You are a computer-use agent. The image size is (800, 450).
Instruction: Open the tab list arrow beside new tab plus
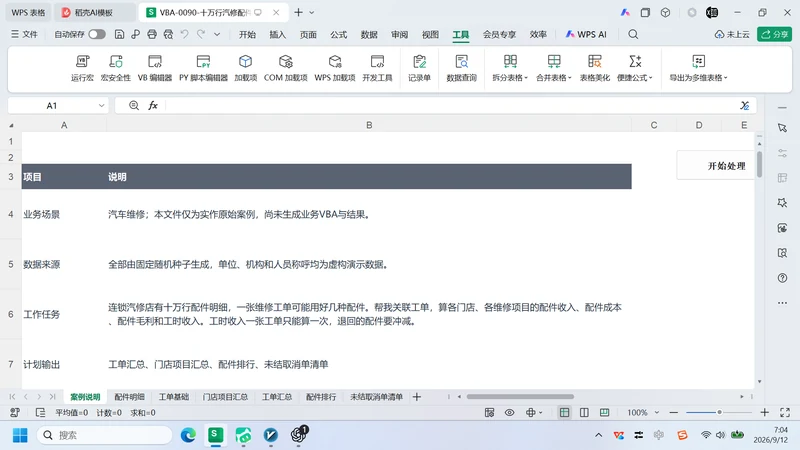pyautogui.click(x=312, y=12)
